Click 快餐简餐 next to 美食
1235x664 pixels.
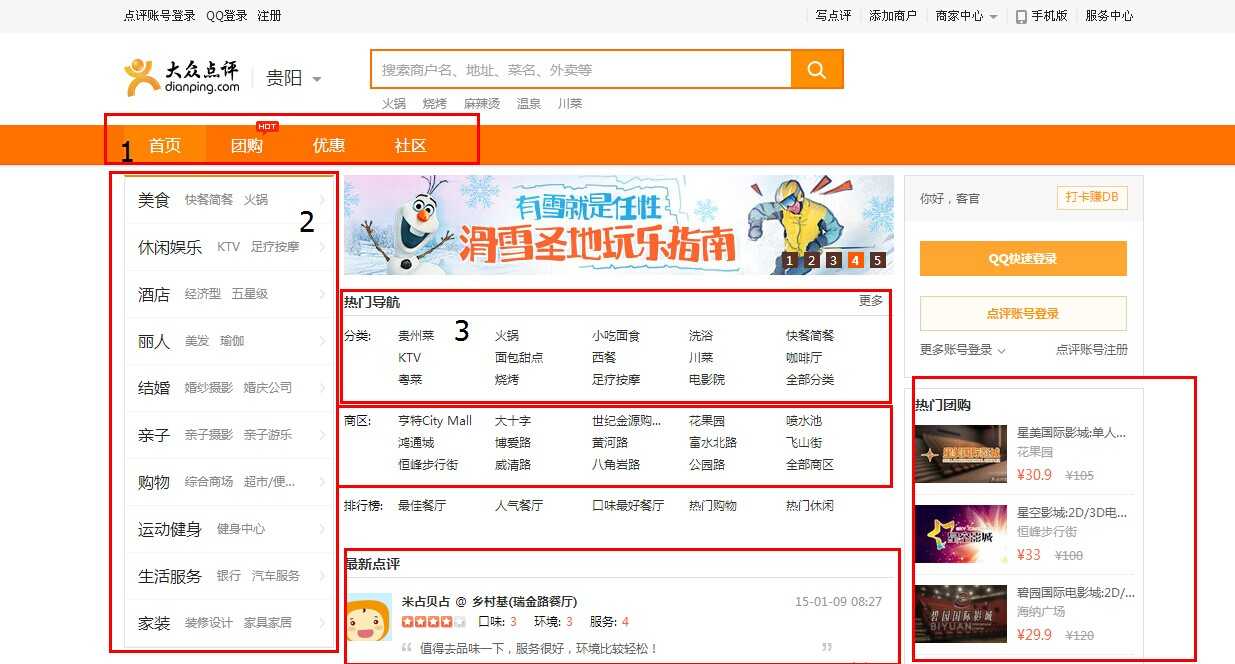pyautogui.click(x=209, y=200)
